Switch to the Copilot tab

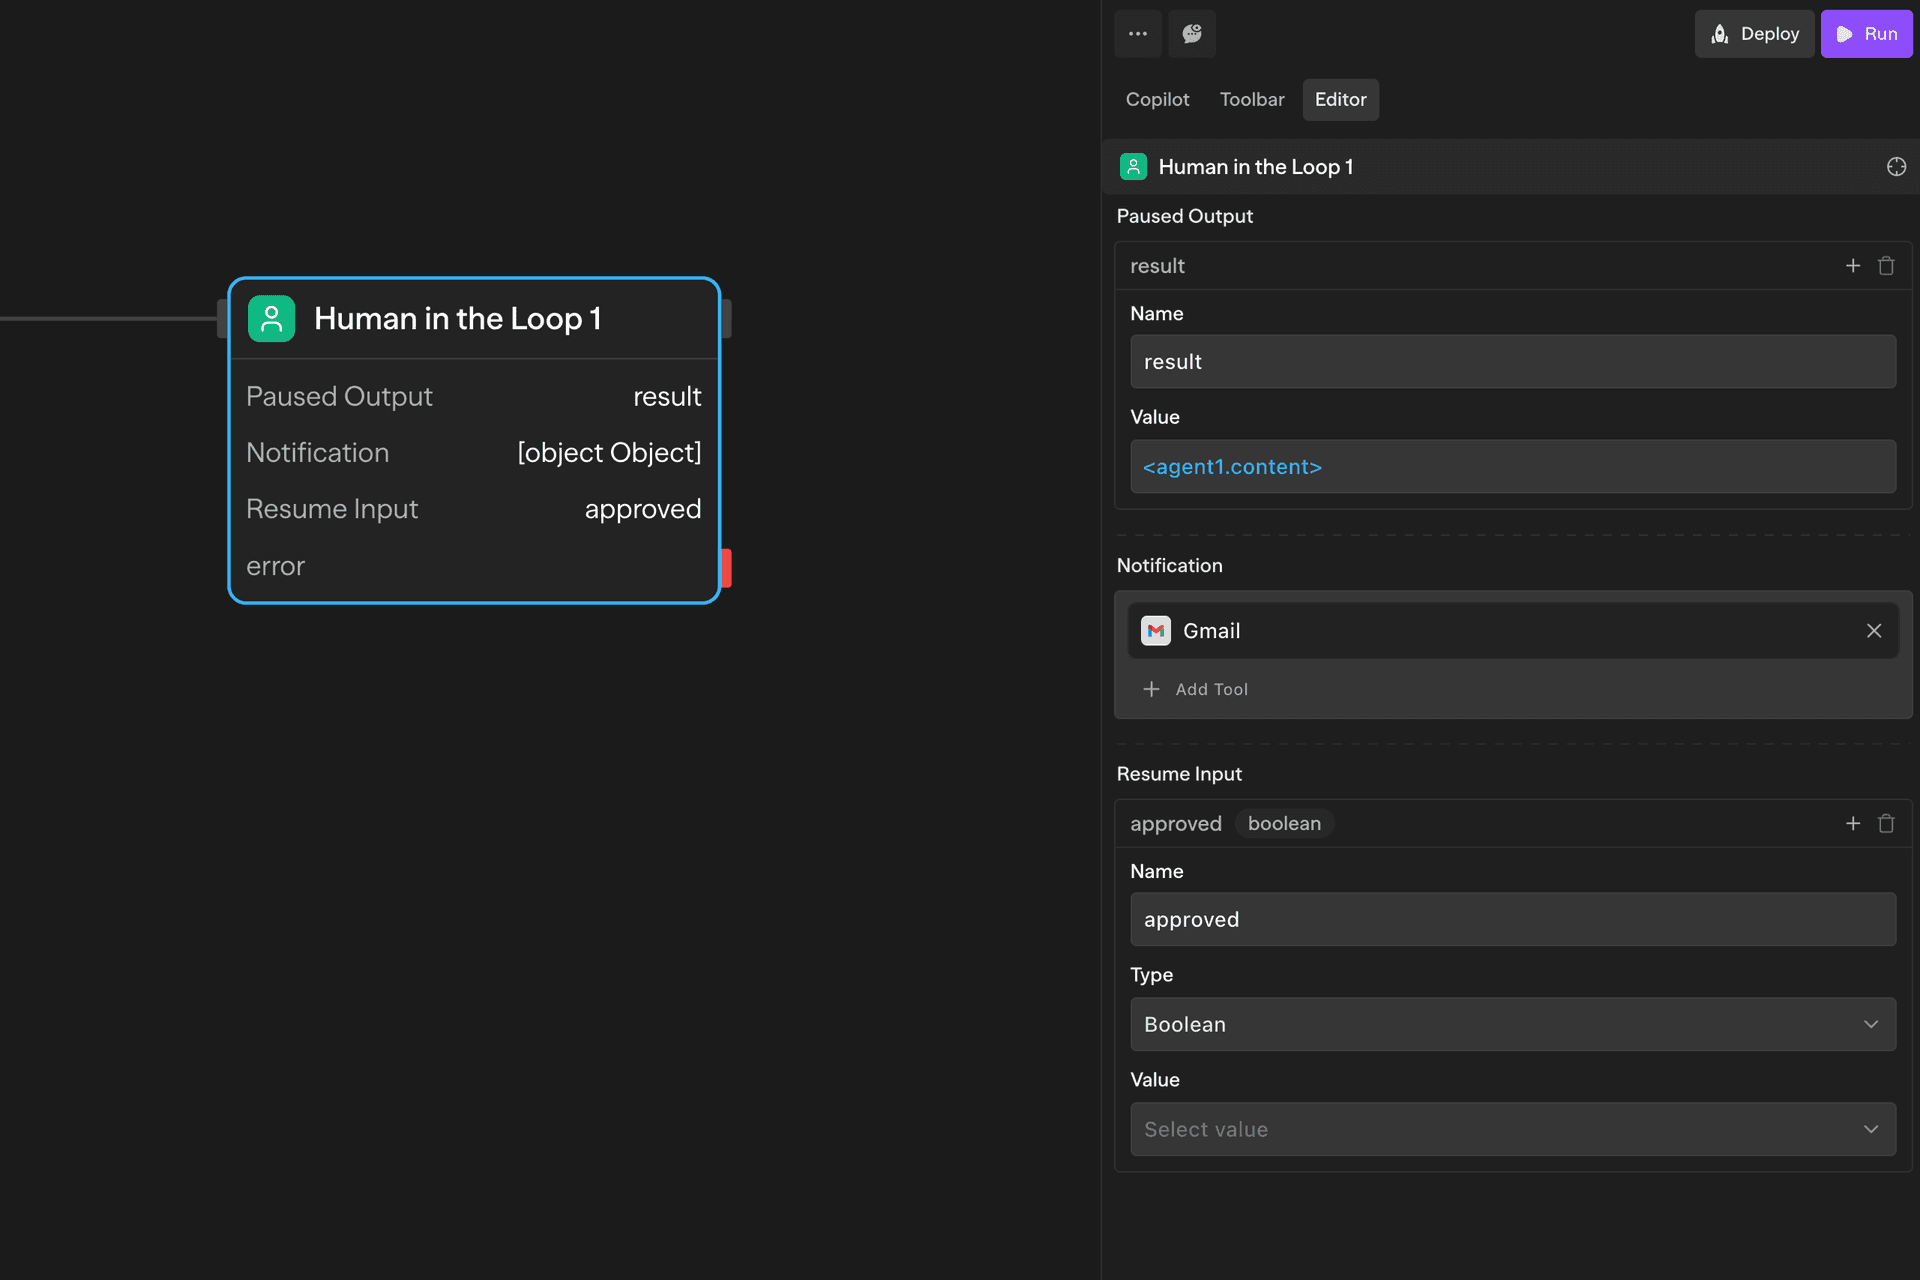pyautogui.click(x=1157, y=99)
